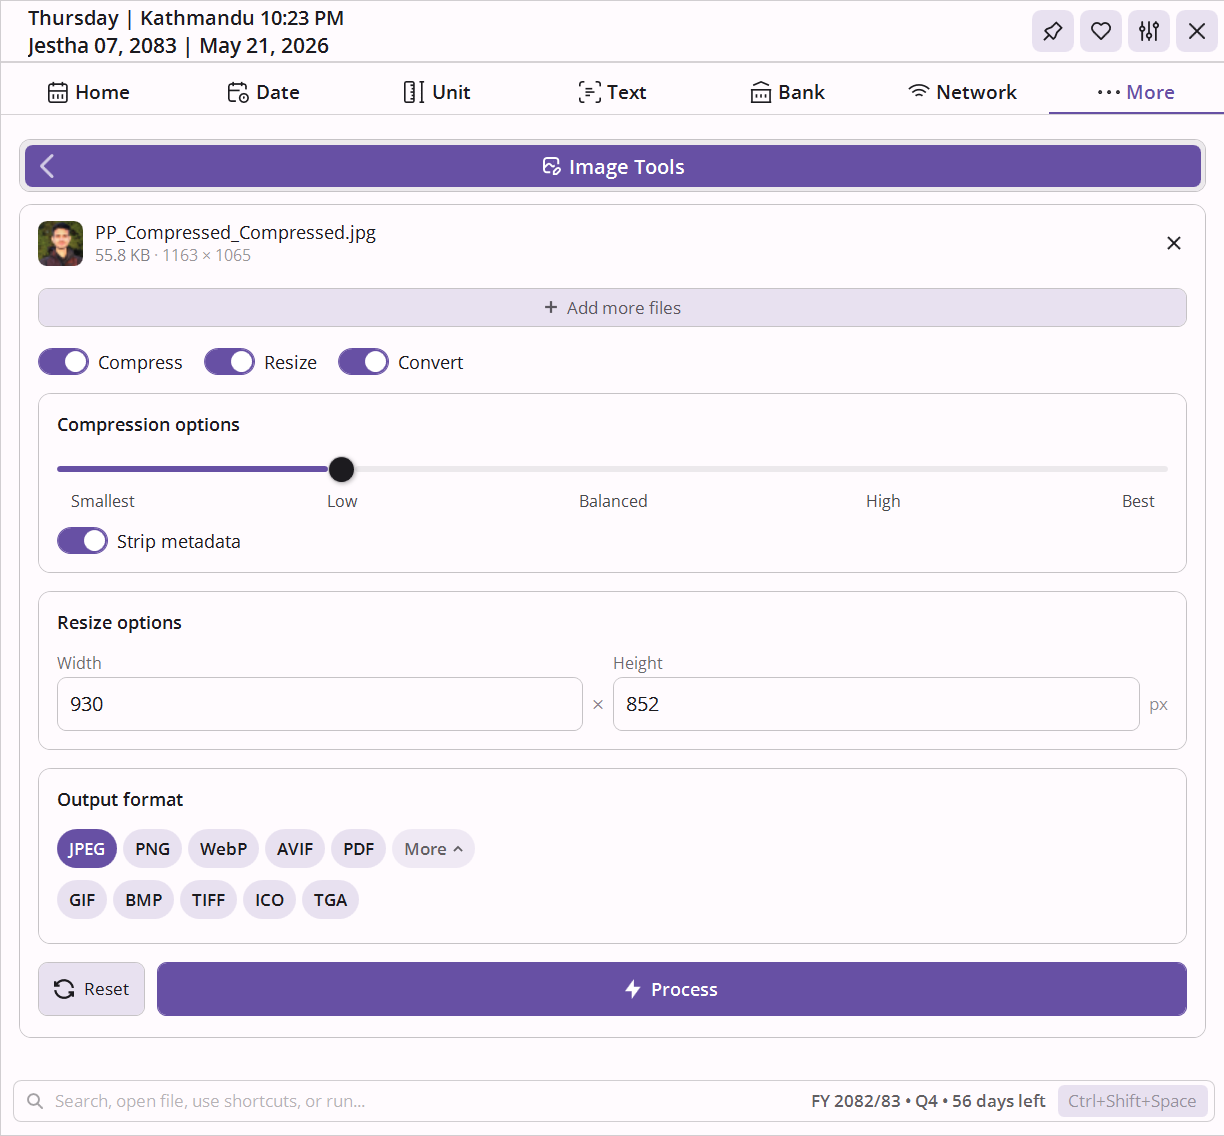Toggle the Convert switch
Image resolution: width=1224 pixels, height=1136 pixels.
363,362
